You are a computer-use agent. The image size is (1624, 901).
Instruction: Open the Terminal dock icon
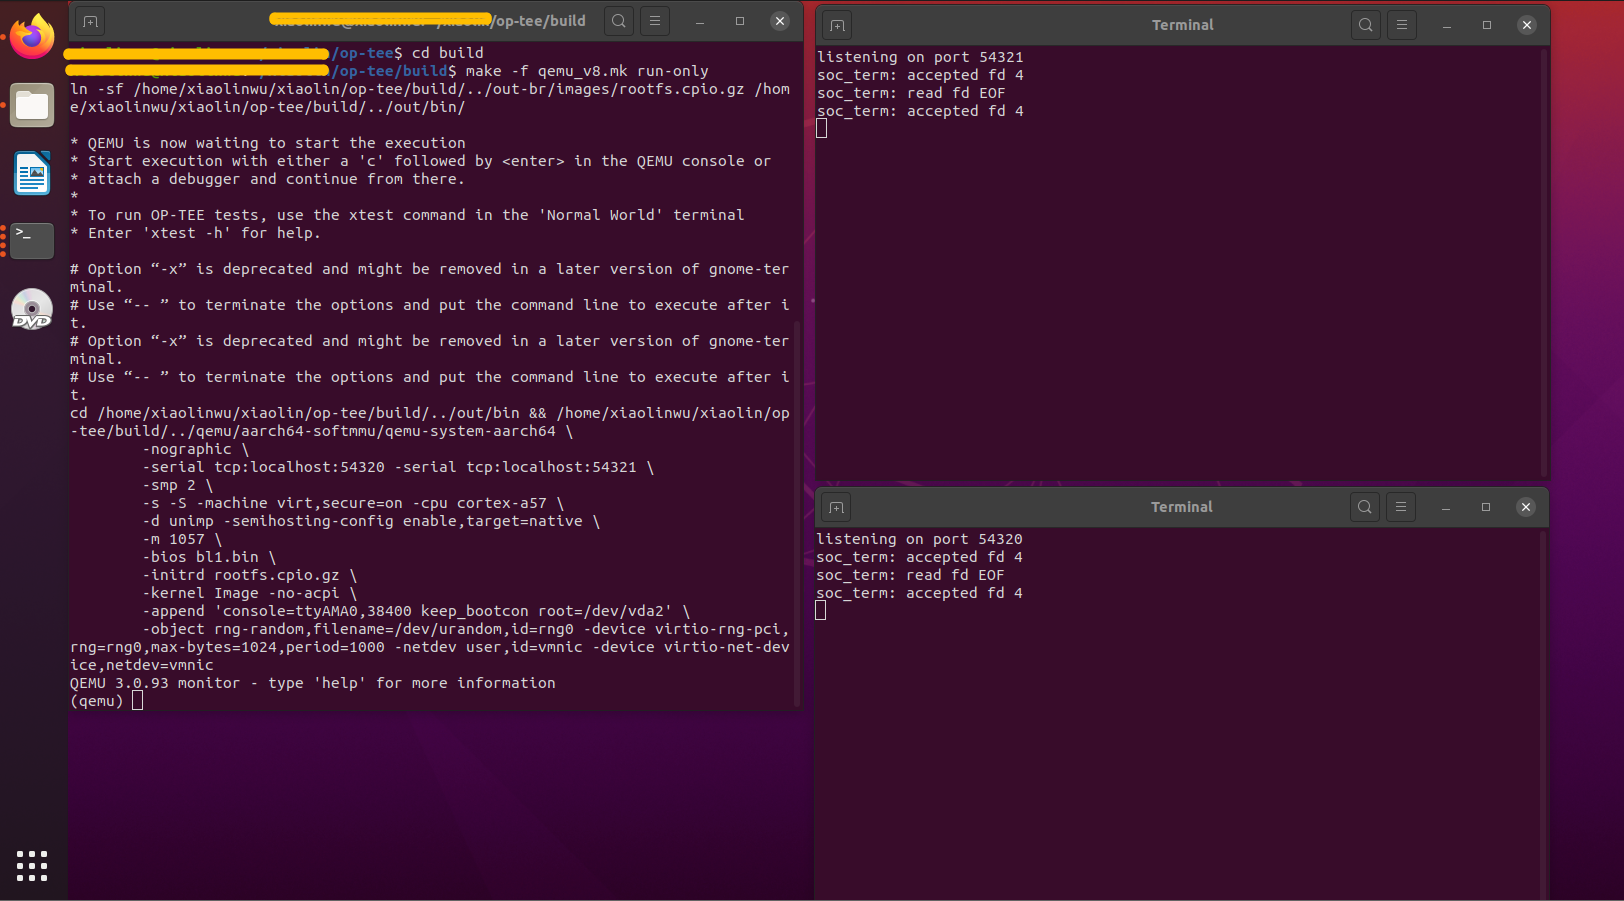32,241
